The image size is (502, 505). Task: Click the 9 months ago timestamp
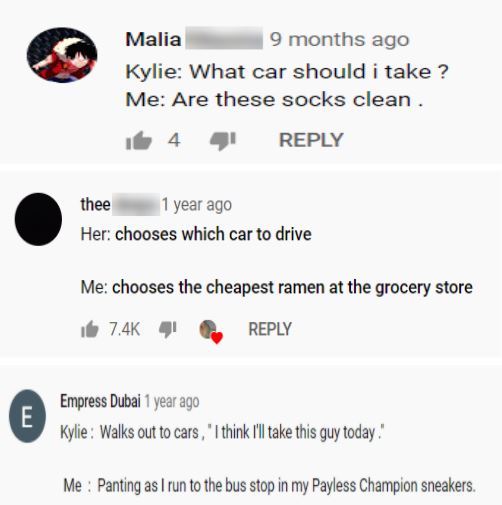point(339,40)
